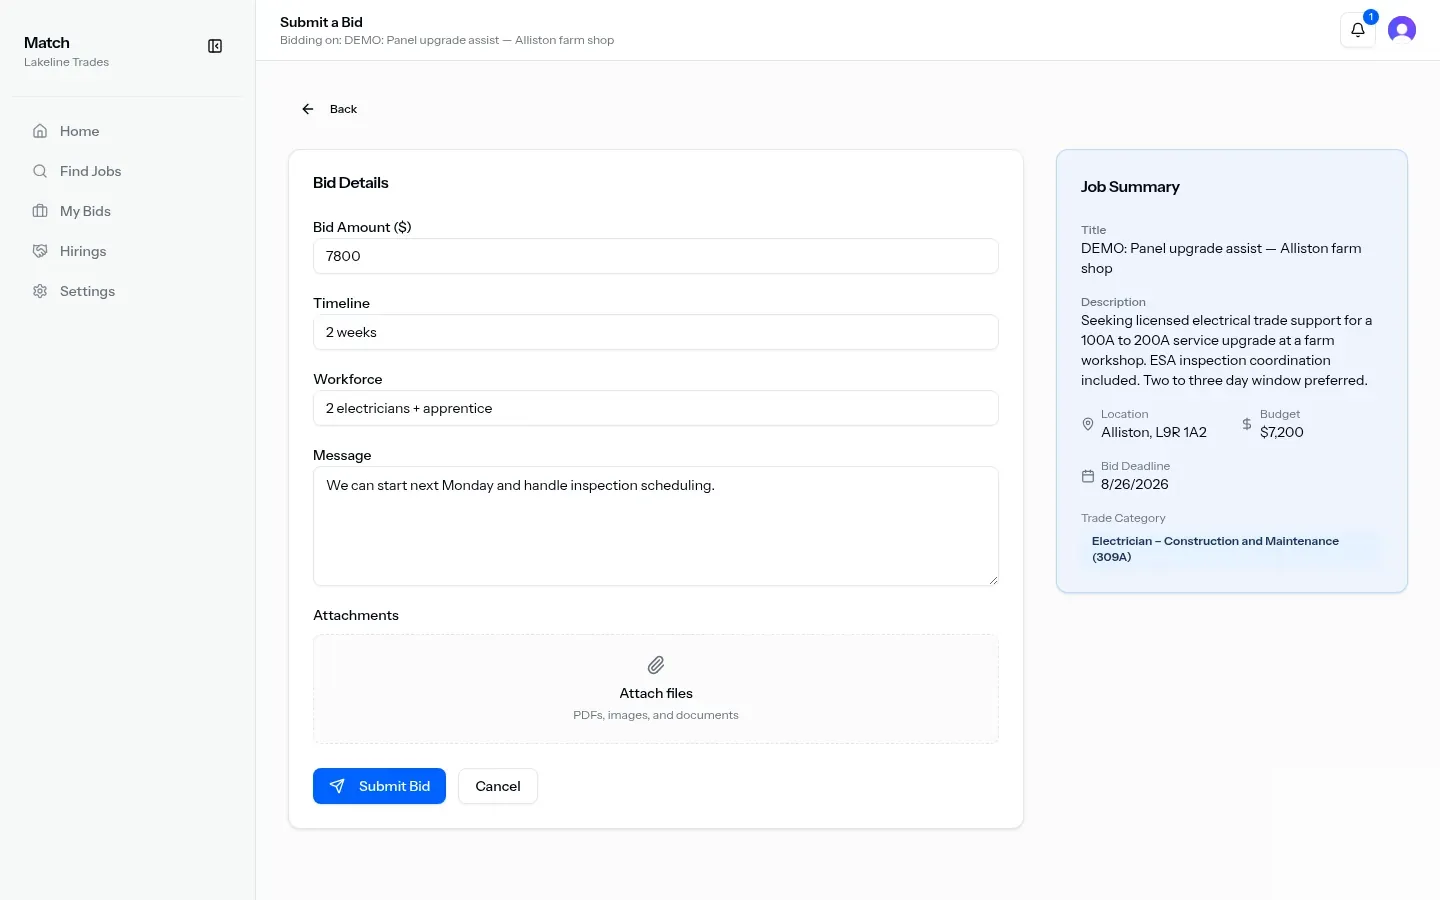1440x900 pixels.
Task: Open My Bids in sidebar
Action: click(x=128, y=211)
